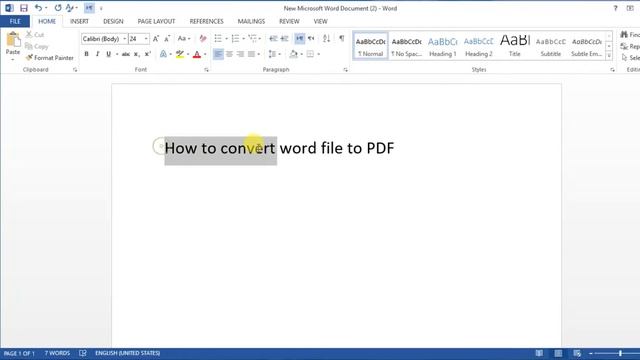Open the Change Case dropdown
640x360 pixels.
184,39
